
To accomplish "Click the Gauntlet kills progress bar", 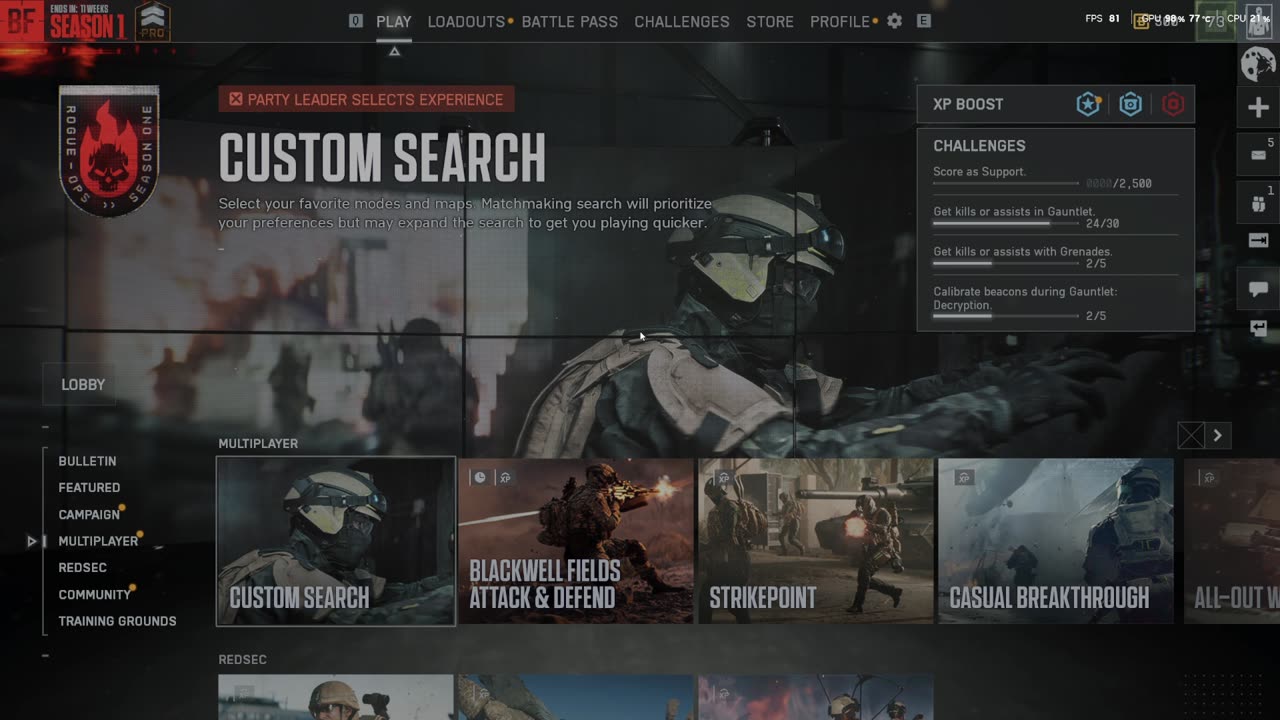I will click(x=1006, y=224).
